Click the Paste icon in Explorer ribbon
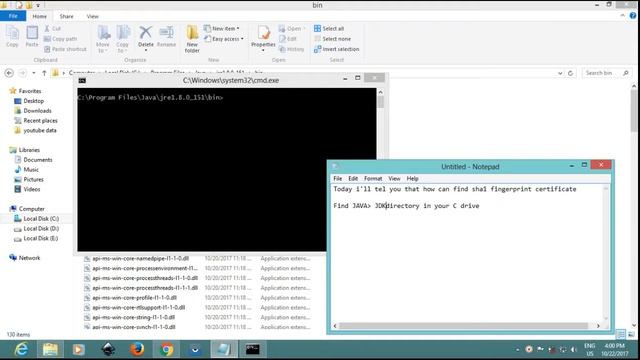This screenshot has width=640, height=360. click(x=32, y=36)
